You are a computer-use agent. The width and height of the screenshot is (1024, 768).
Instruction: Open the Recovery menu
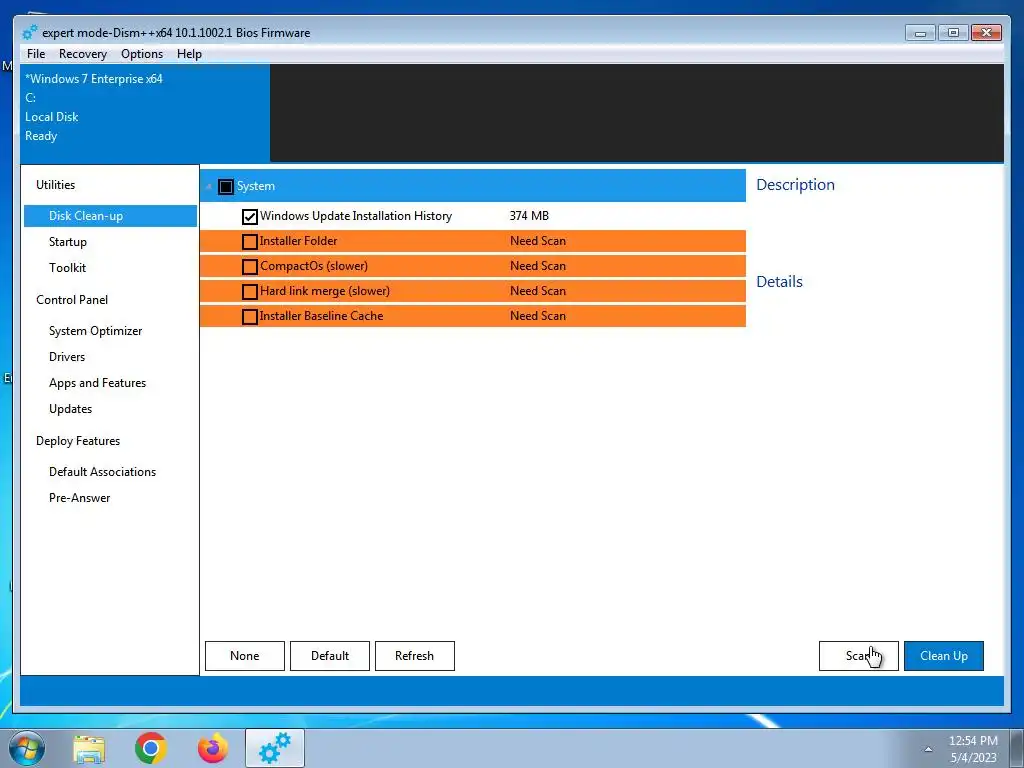(82, 54)
